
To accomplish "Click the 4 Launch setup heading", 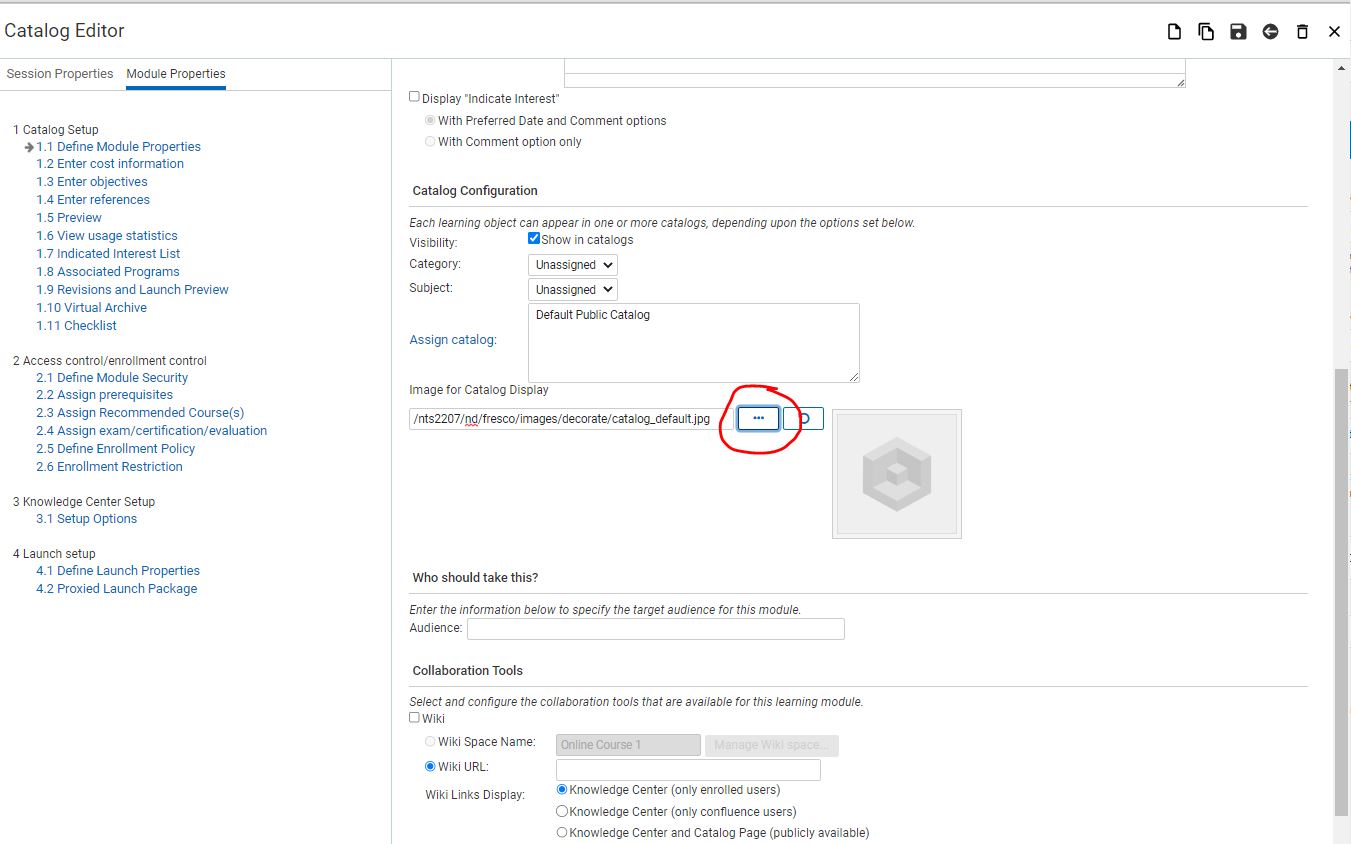I will [x=54, y=554].
